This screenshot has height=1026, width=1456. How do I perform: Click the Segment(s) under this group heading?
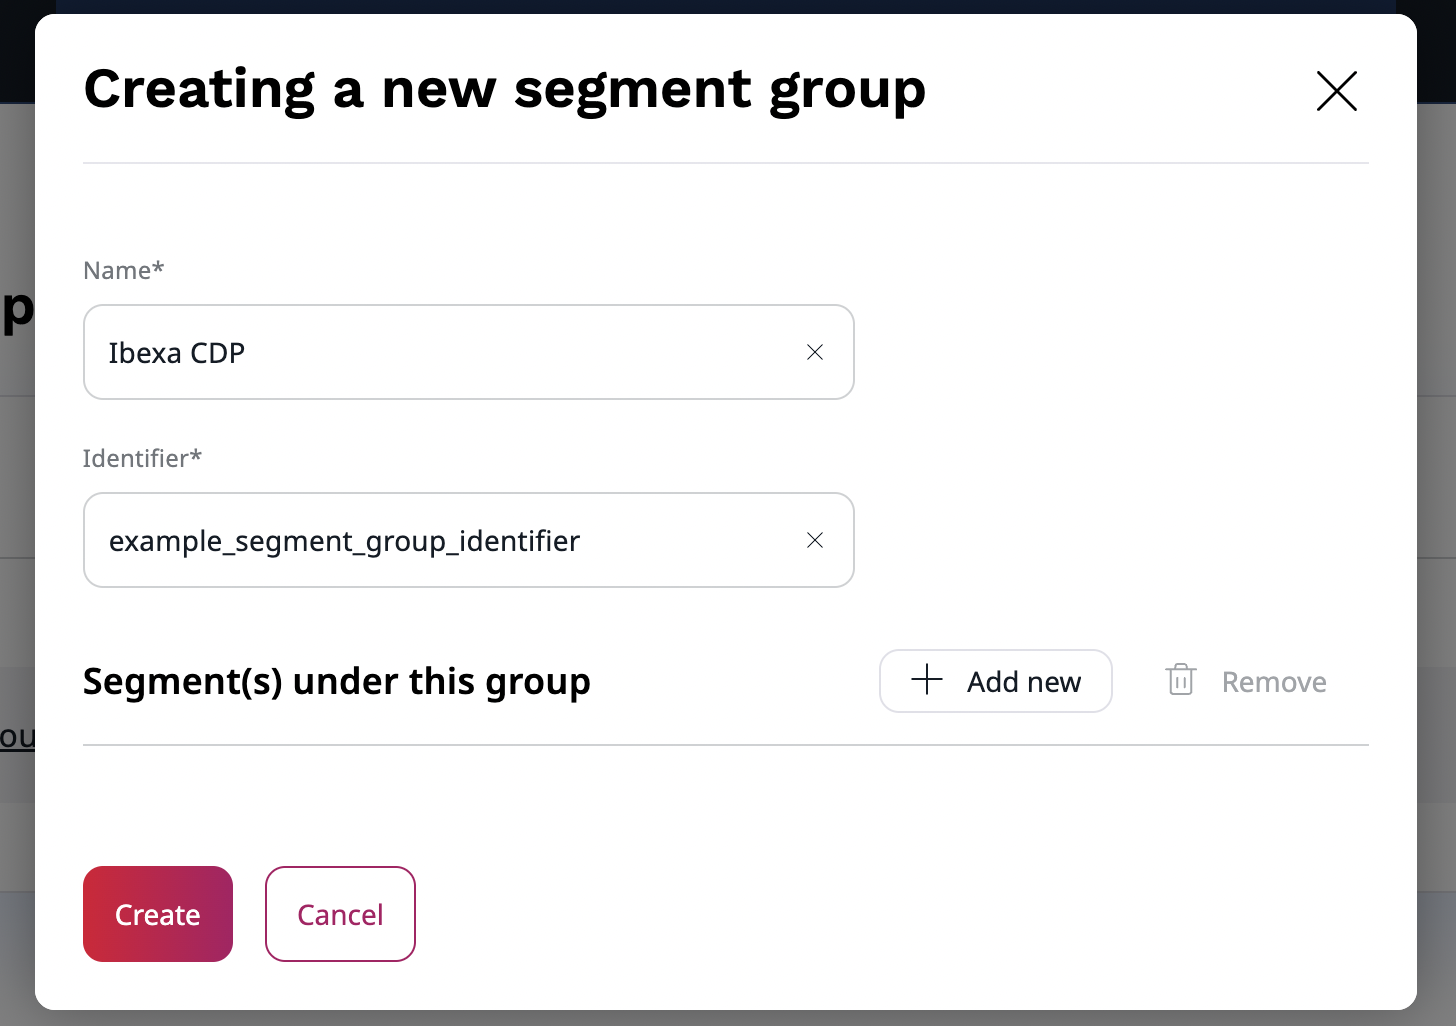coord(337,681)
